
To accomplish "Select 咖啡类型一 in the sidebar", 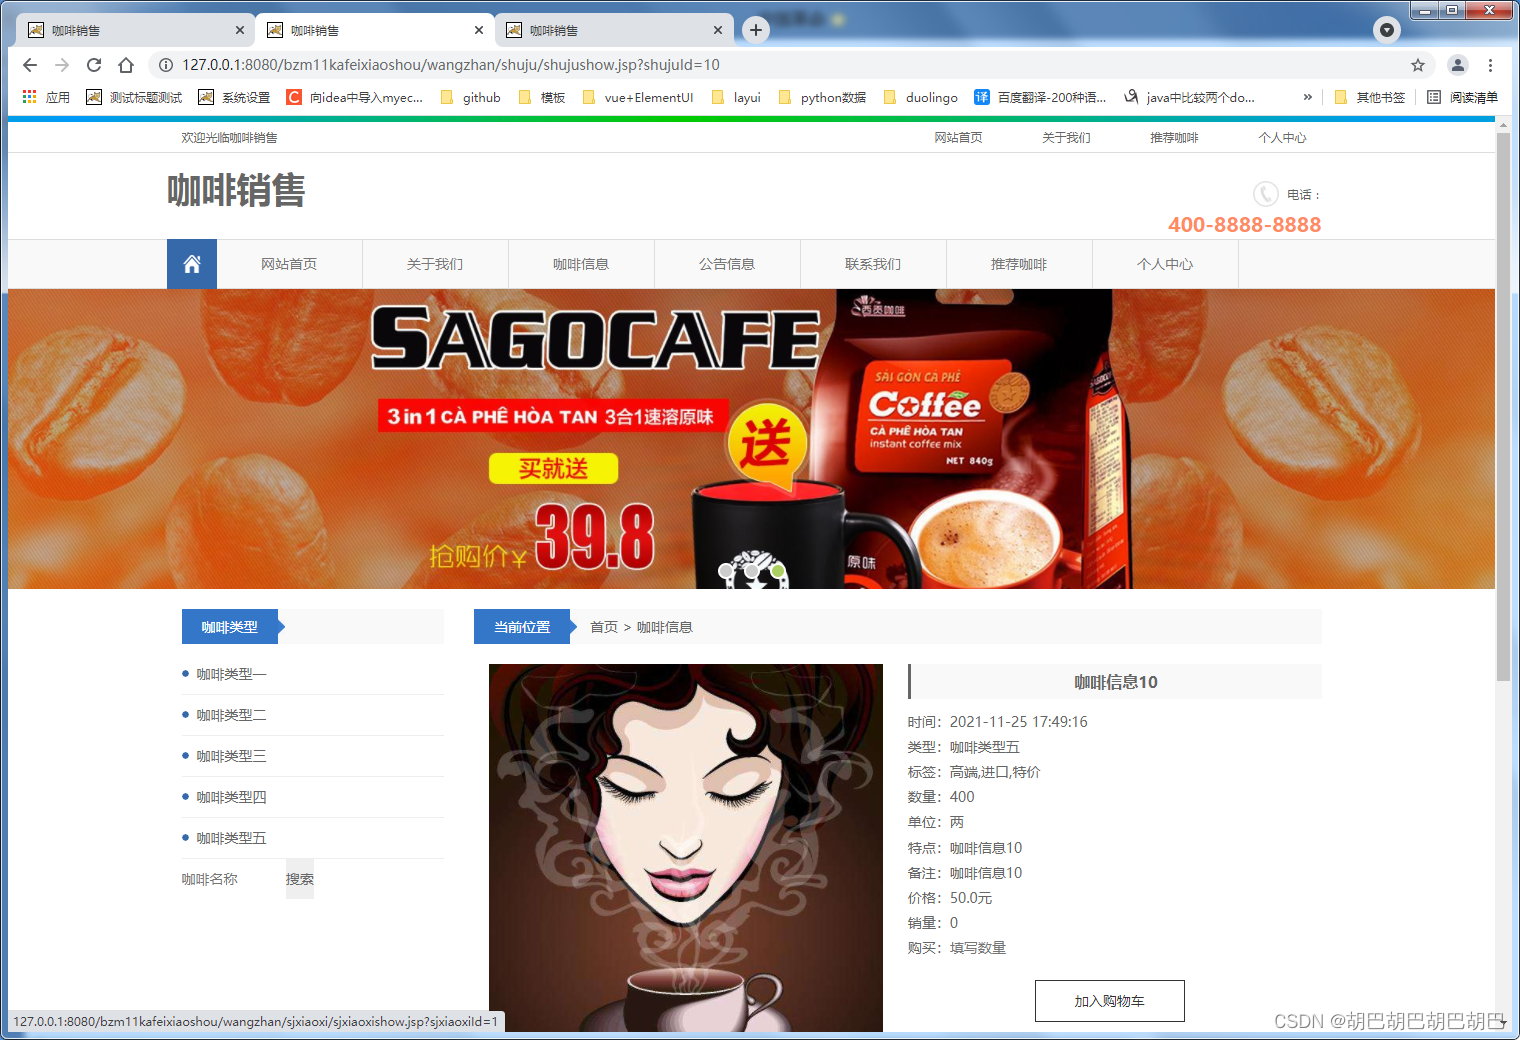I will click(x=231, y=675).
